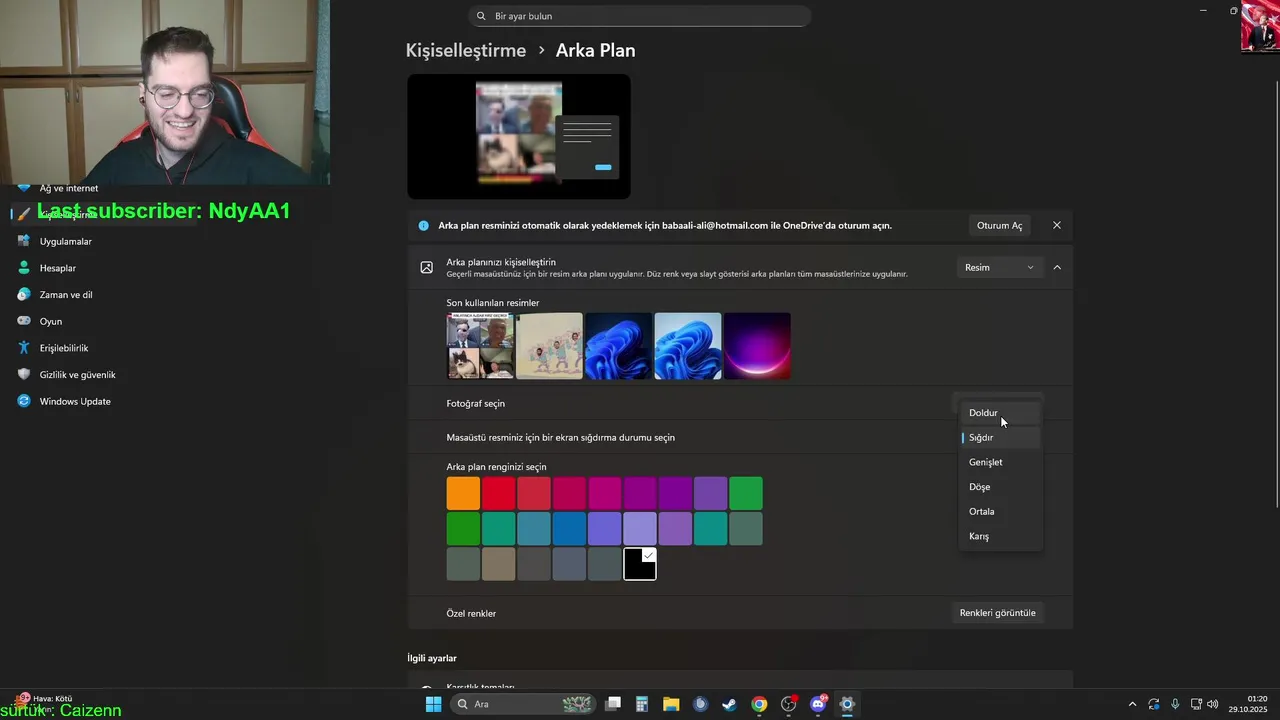The height and width of the screenshot is (720, 1280).
Task: Open Windows Start menu
Action: [433, 704]
